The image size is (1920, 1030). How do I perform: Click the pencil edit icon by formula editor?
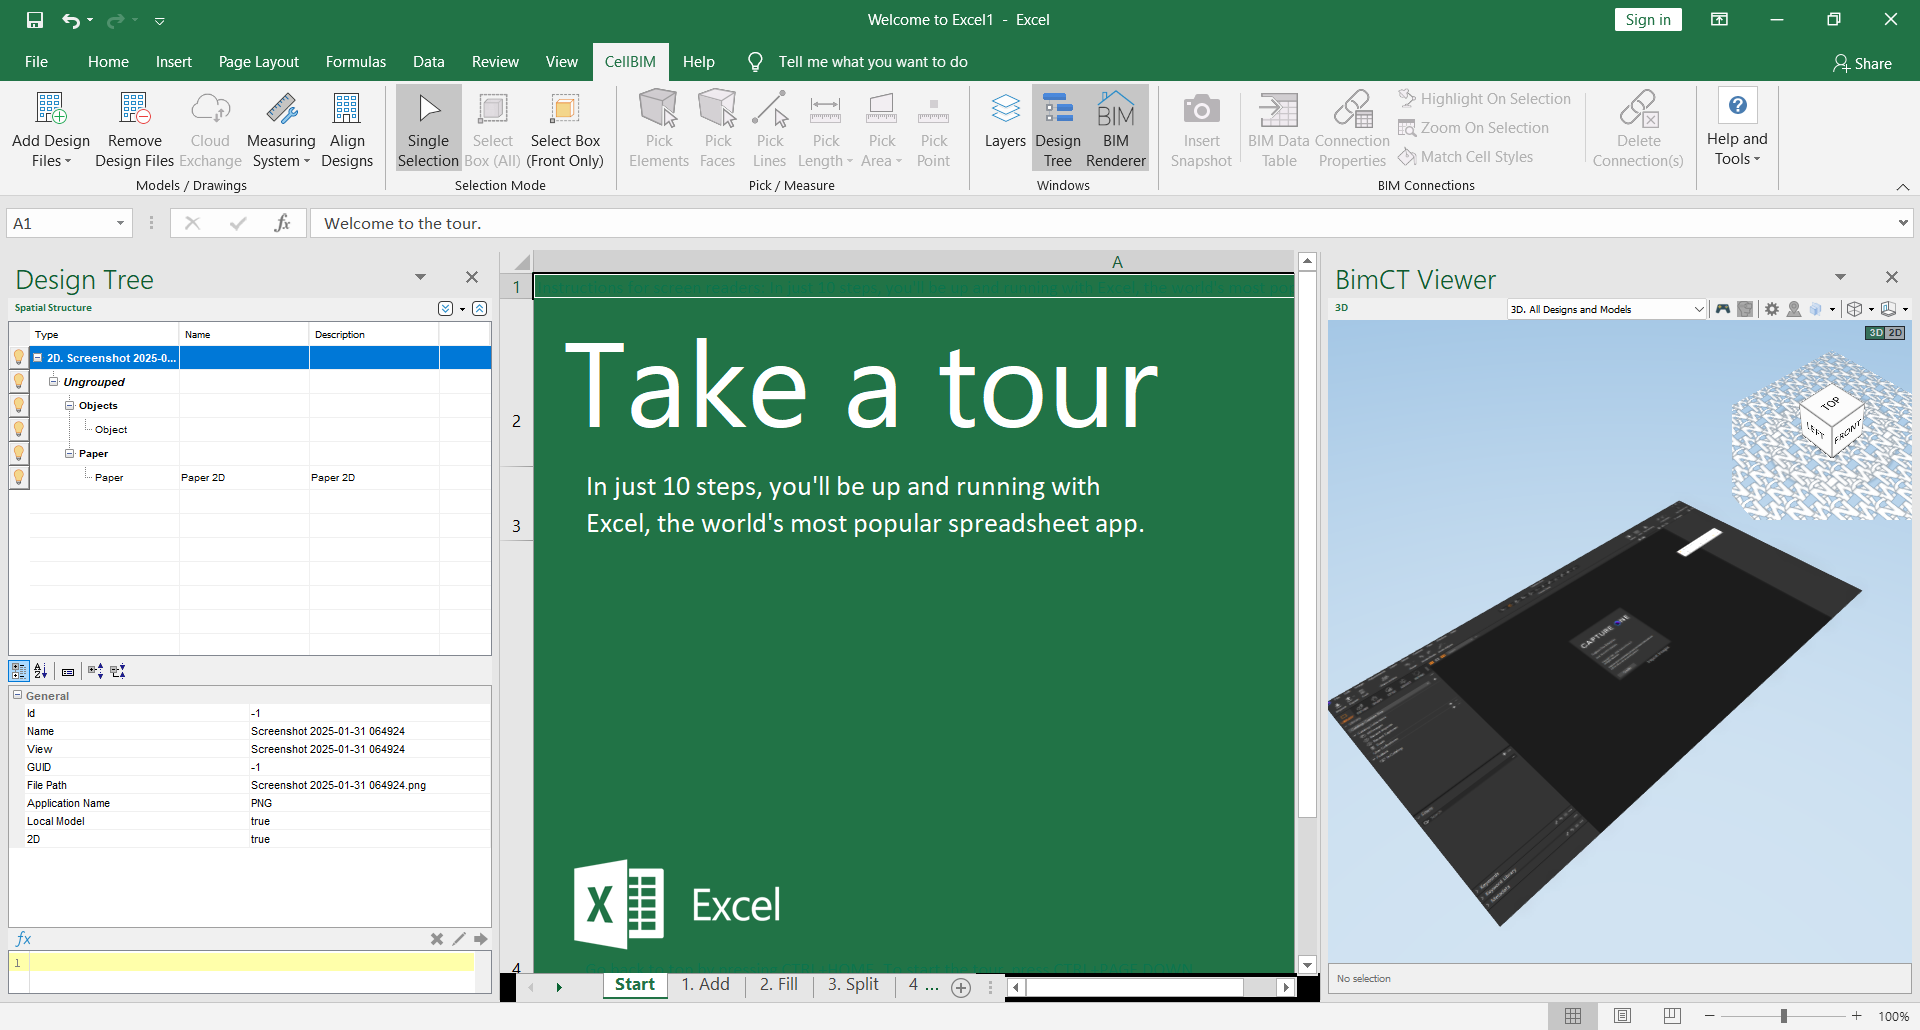(459, 939)
